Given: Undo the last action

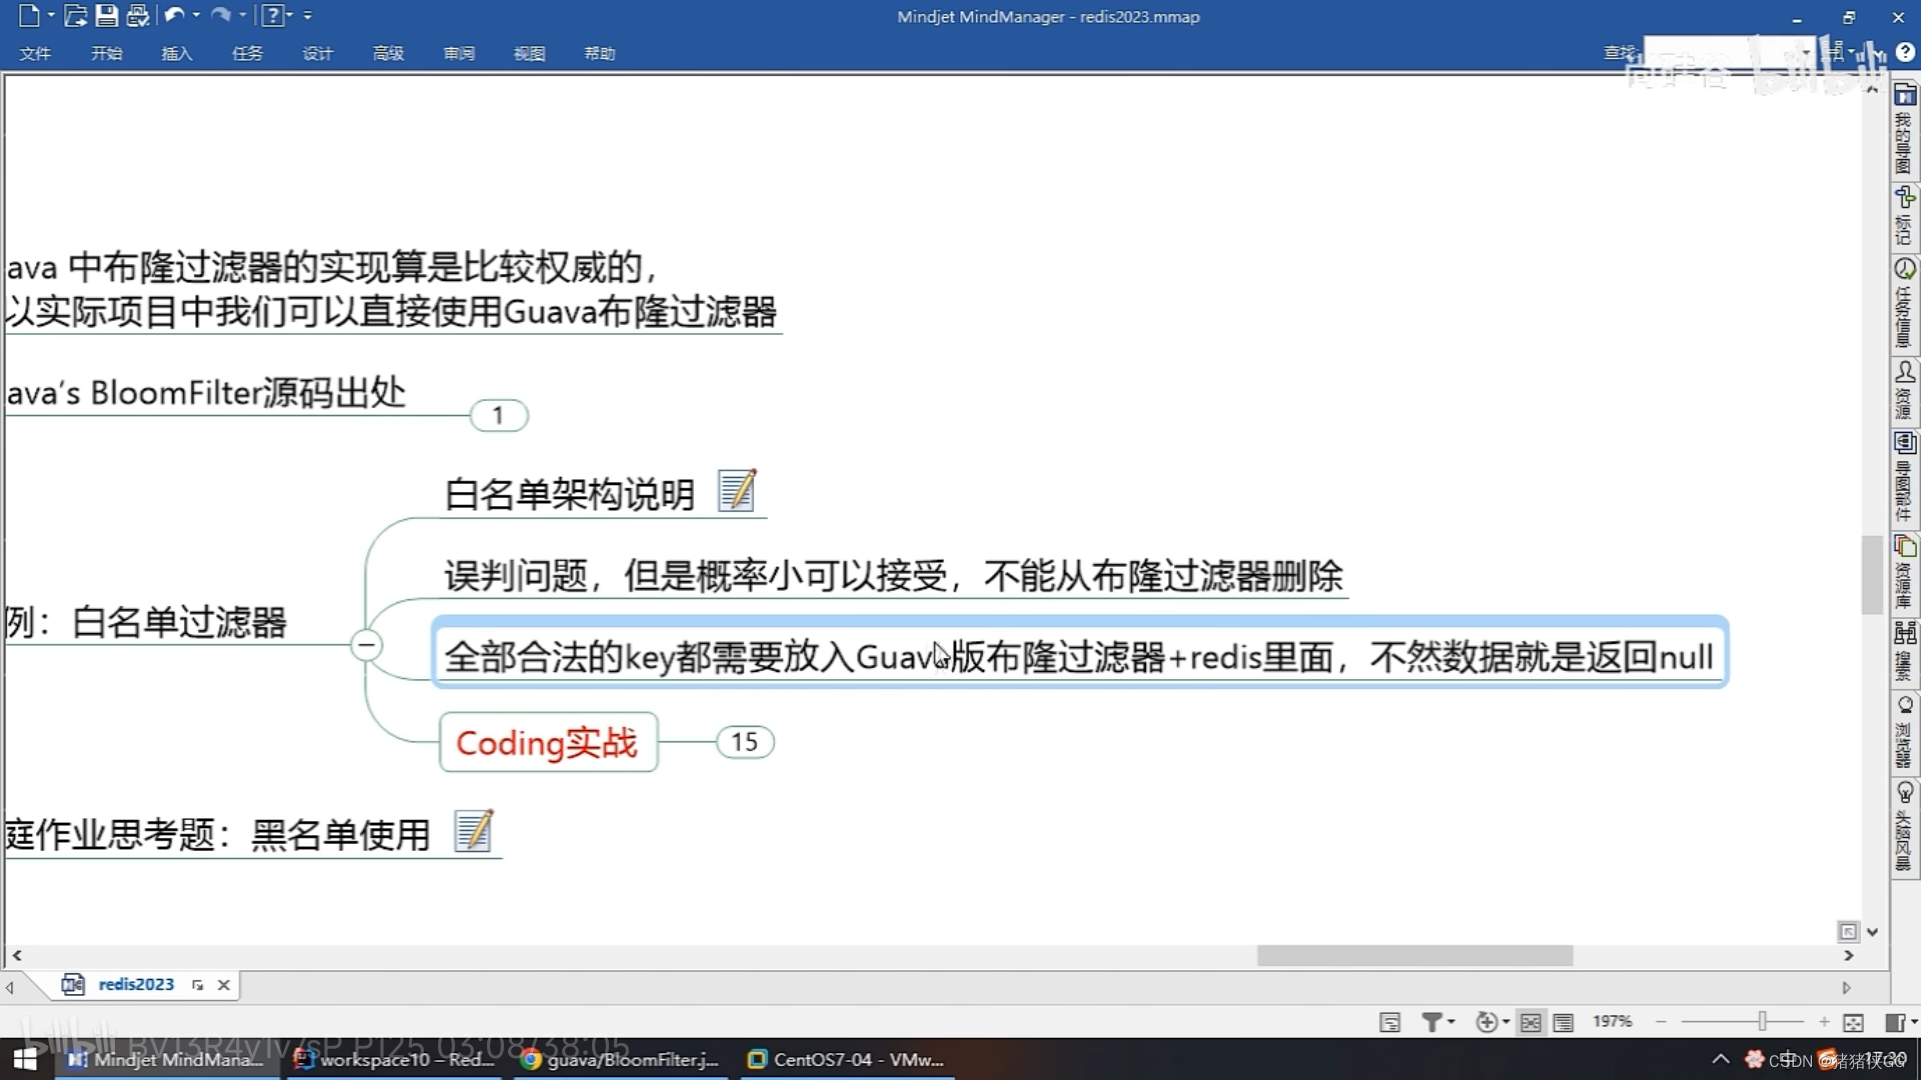Looking at the screenshot, I should (174, 15).
